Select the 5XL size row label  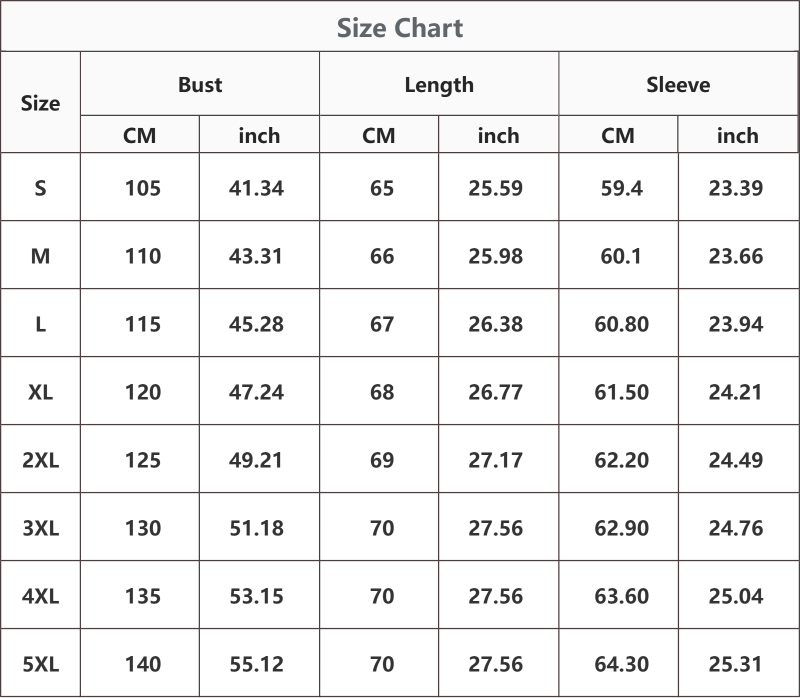pyautogui.click(x=40, y=664)
